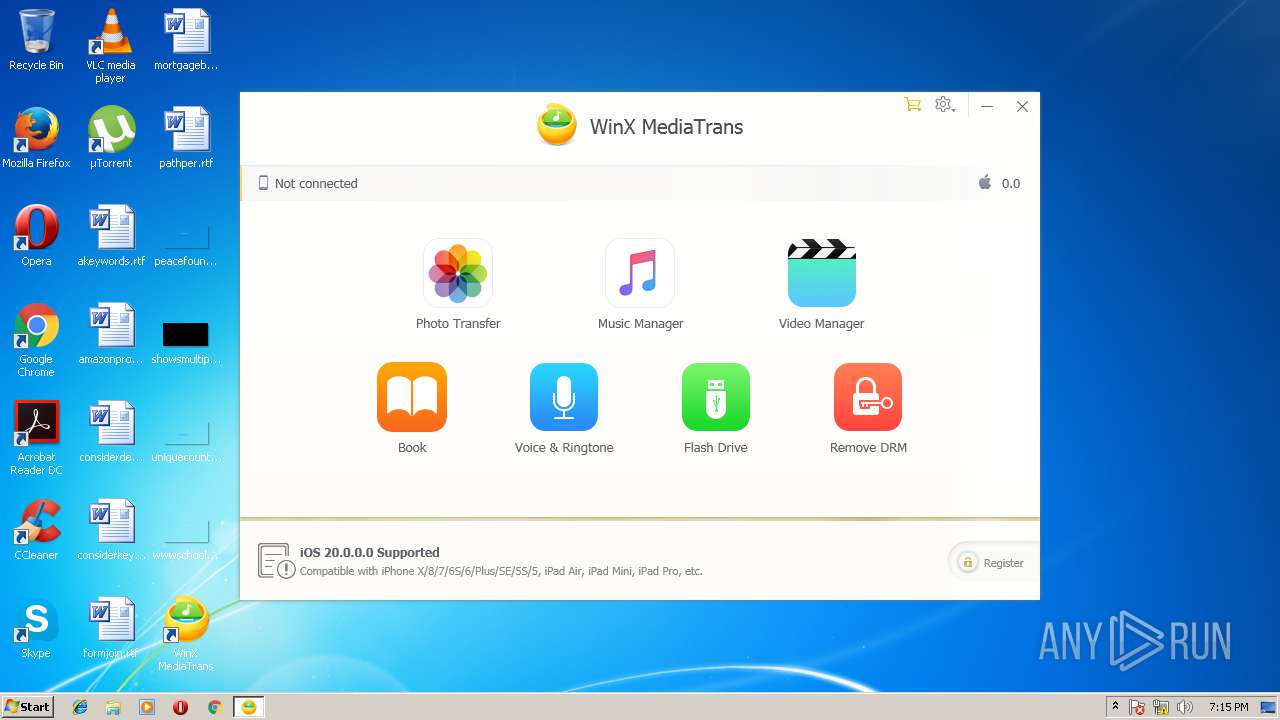Select the Recycle Bin desktop icon
This screenshot has width=1280, height=720.
click(x=36, y=40)
